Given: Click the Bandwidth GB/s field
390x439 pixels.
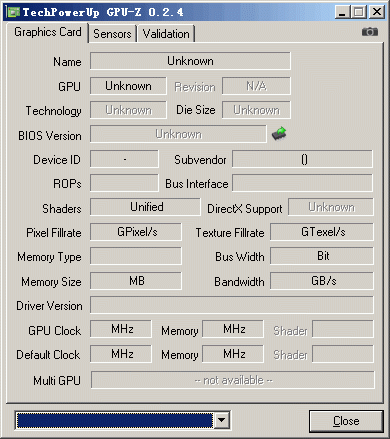Looking at the screenshot, I should tap(322, 281).
